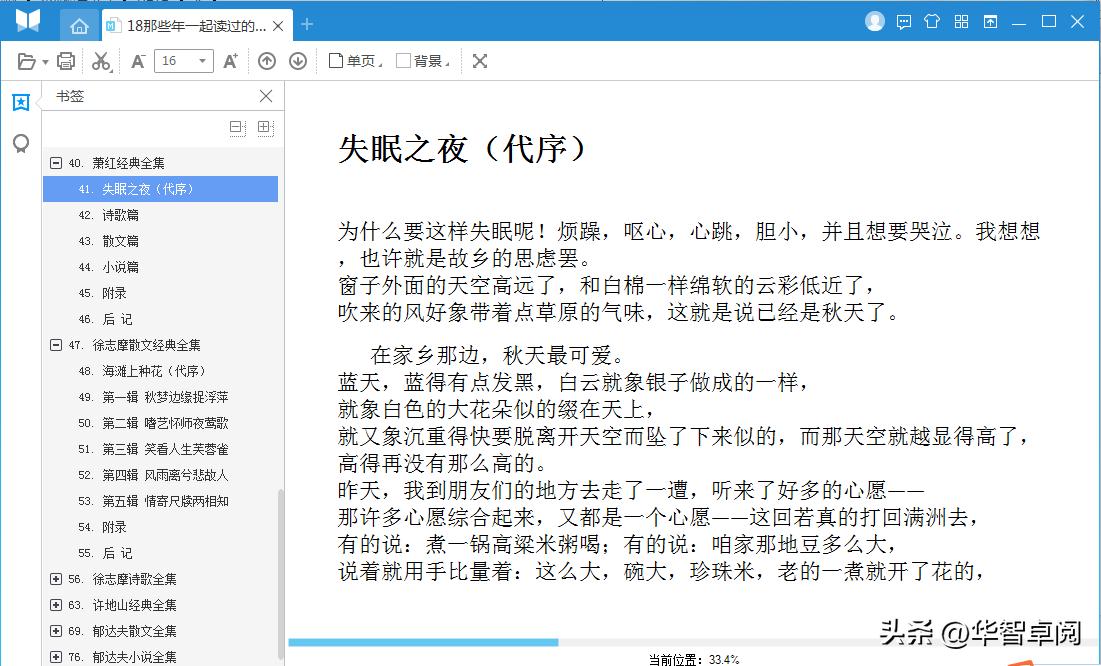Screen dimensions: 1101x666
Task: Select the scissors snapshot tool
Action: tap(101, 60)
